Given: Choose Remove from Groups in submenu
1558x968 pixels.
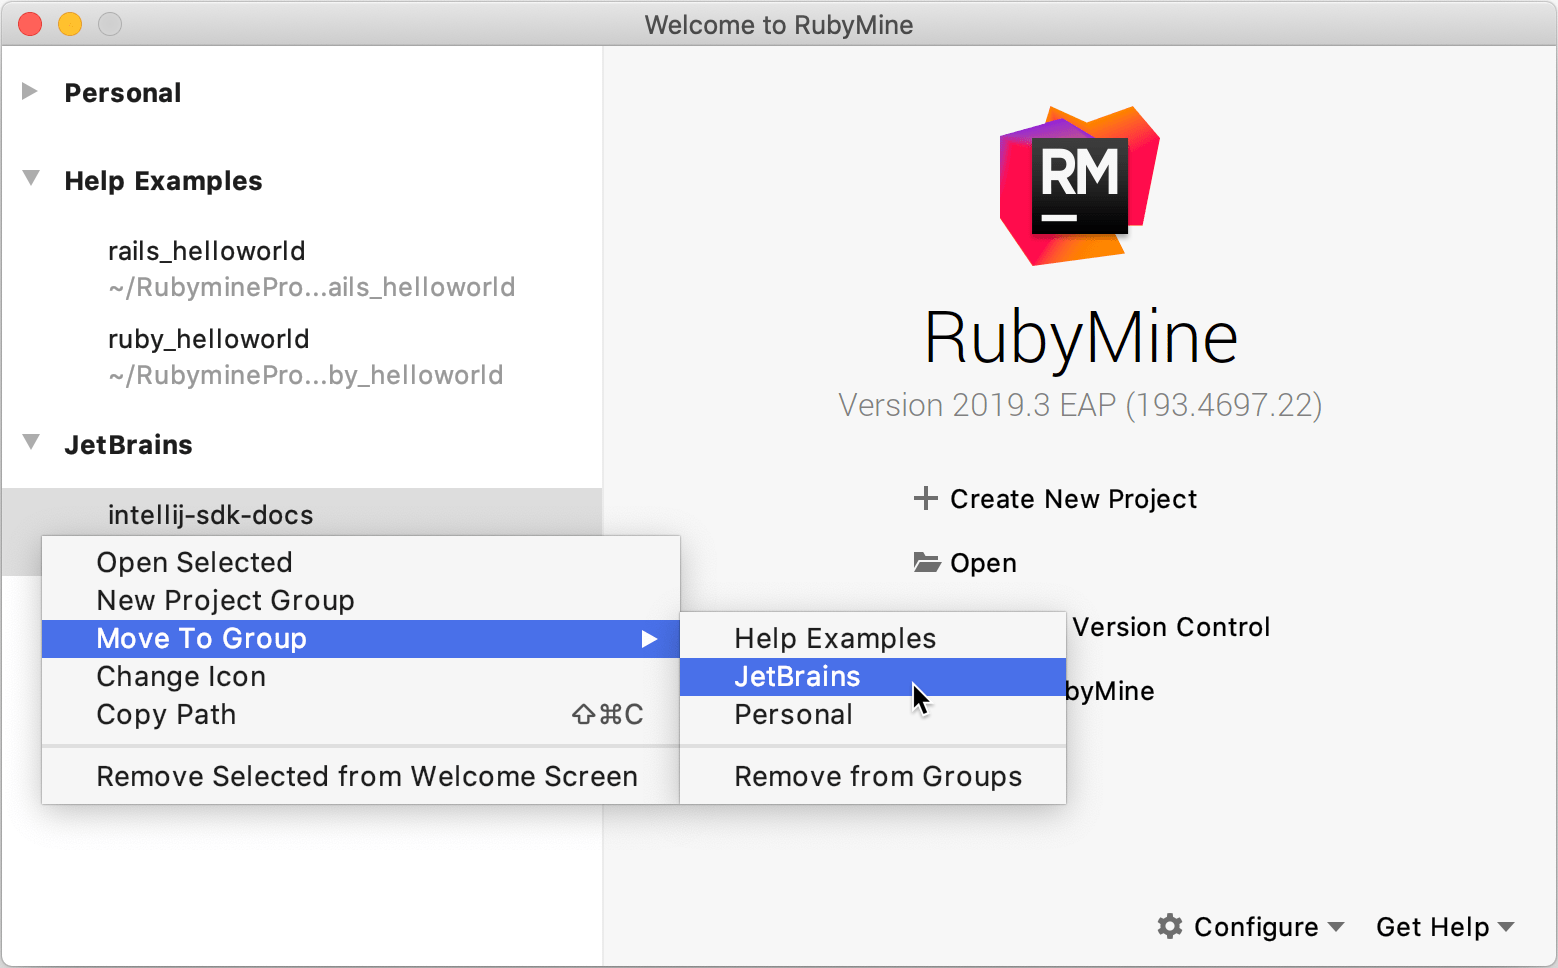Looking at the screenshot, I should tap(873, 776).
